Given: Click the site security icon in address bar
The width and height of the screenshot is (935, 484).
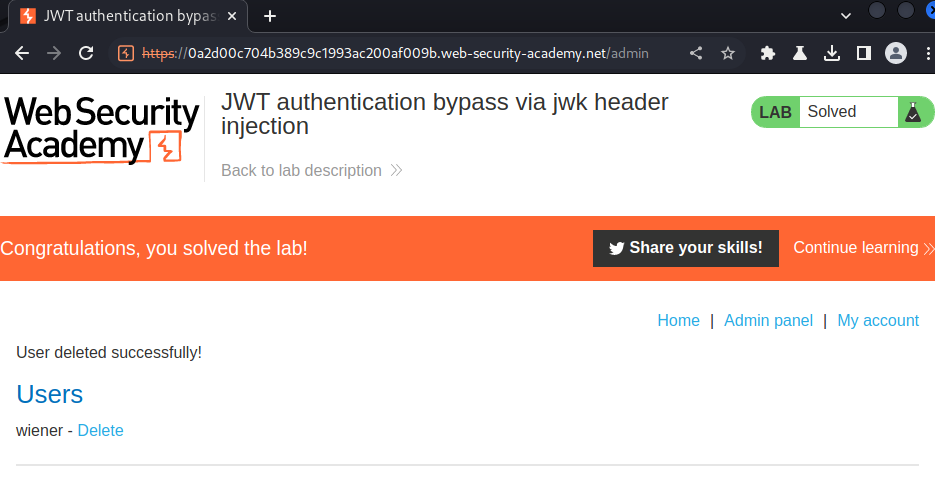Looking at the screenshot, I should [x=126, y=53].
